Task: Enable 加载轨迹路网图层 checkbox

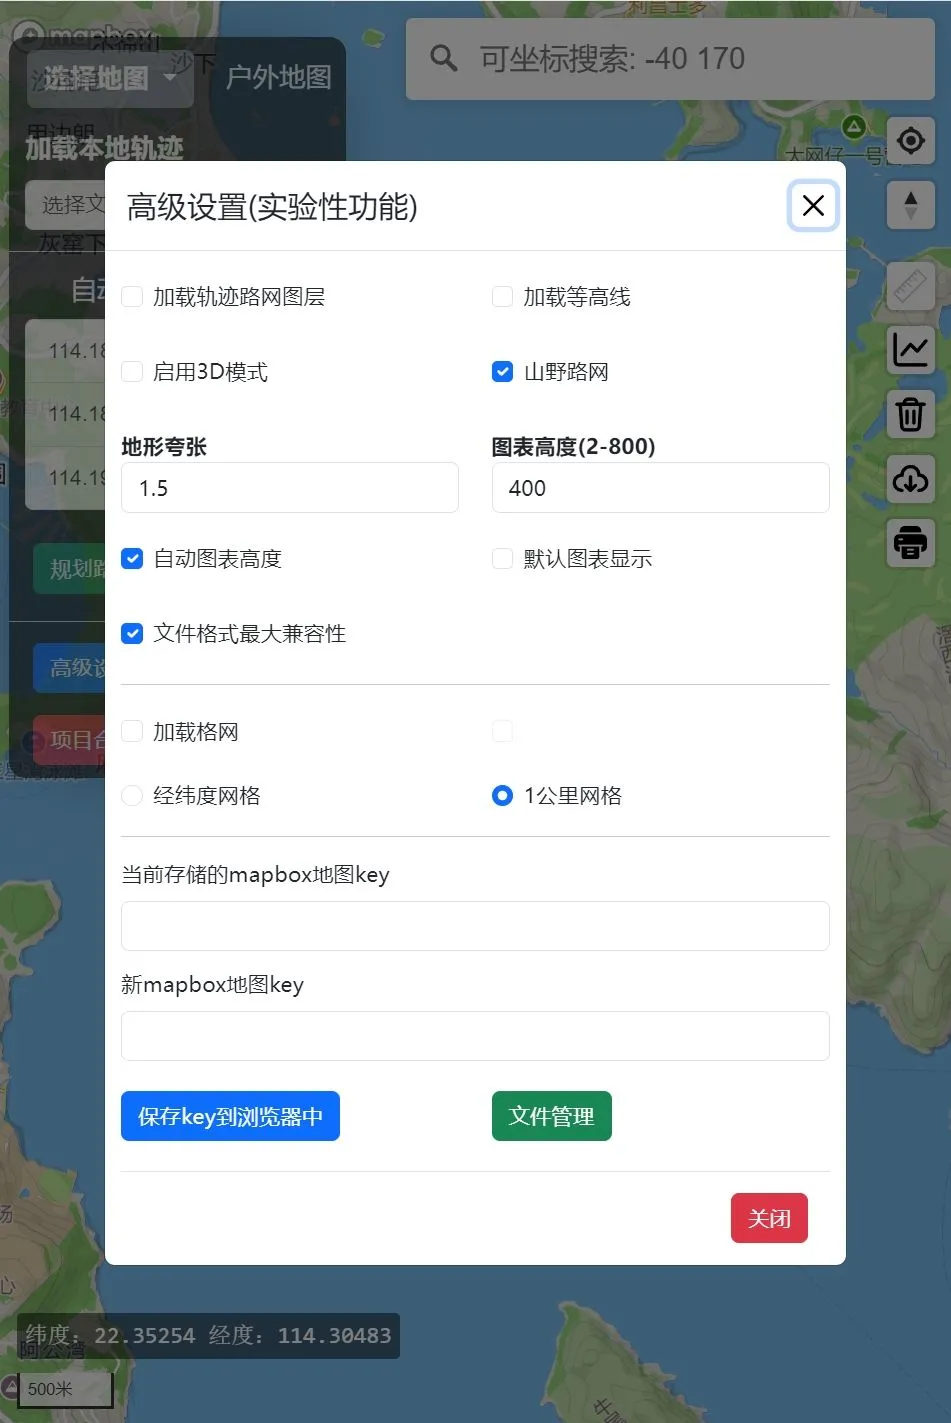Action: click(132, 297)
